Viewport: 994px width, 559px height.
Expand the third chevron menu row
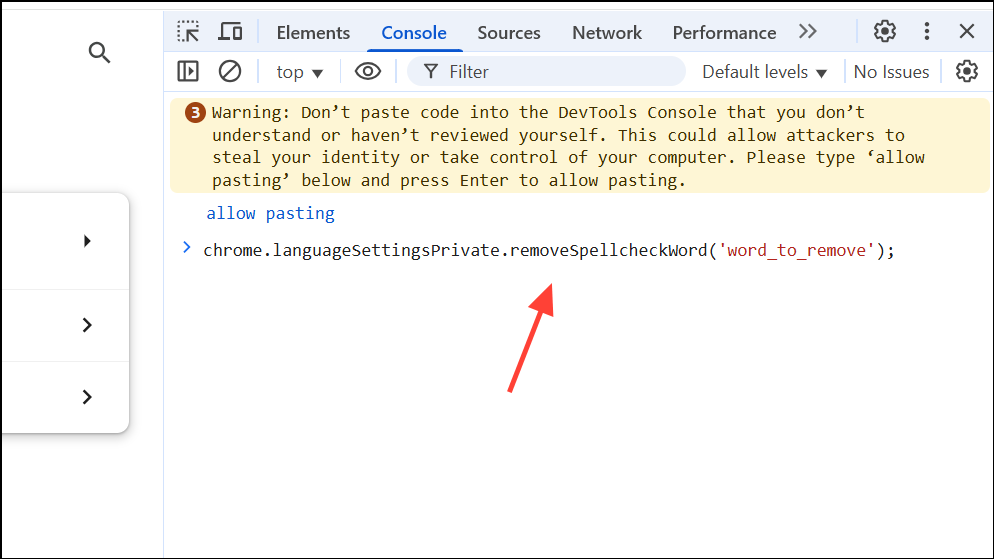tap(87, 397)
